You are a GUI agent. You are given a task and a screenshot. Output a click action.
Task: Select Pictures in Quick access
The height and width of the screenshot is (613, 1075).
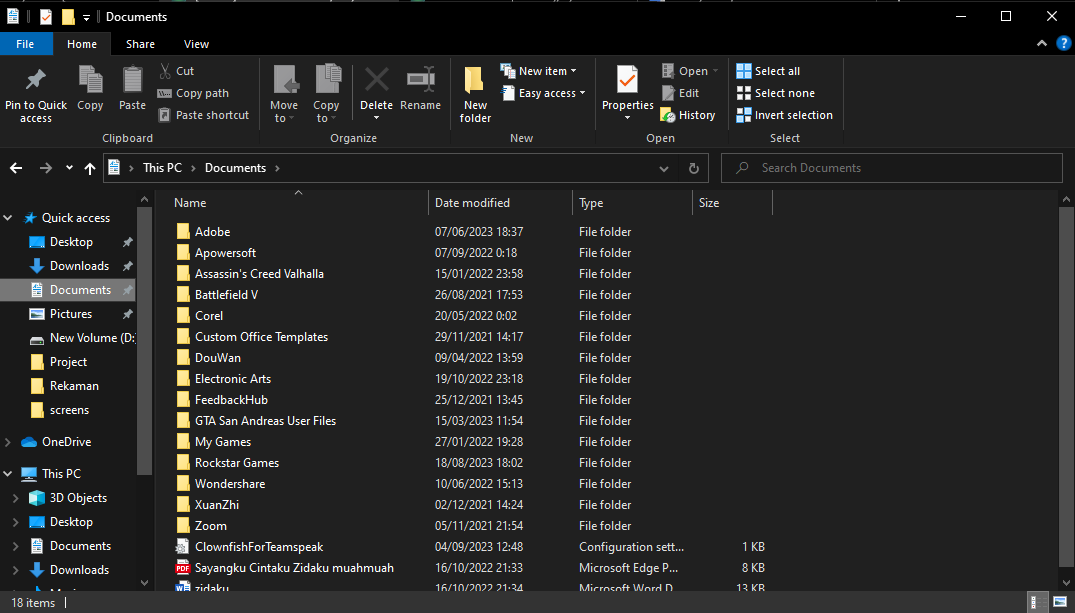[x=71, y=314]
